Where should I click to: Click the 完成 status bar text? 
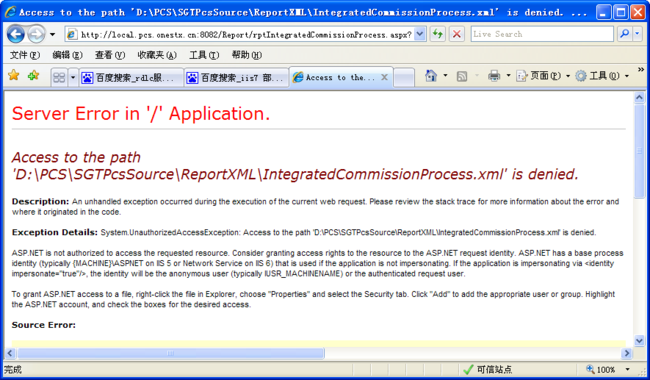pos(13,369)
